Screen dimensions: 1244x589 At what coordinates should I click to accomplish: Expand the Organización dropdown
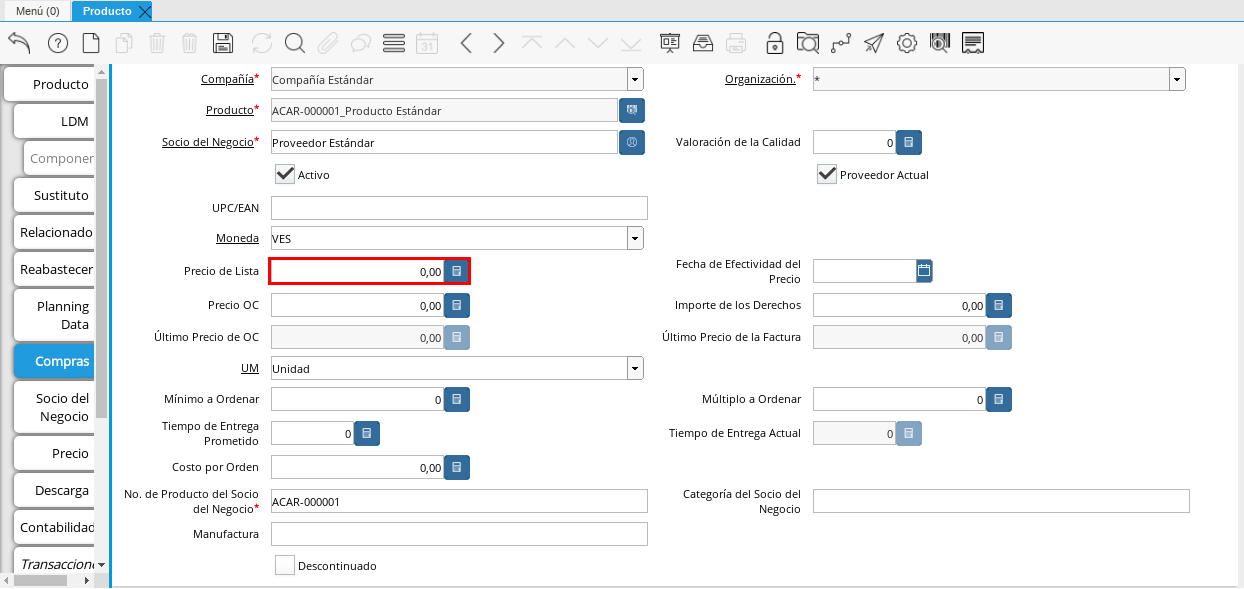click(x=1177, y=80)
